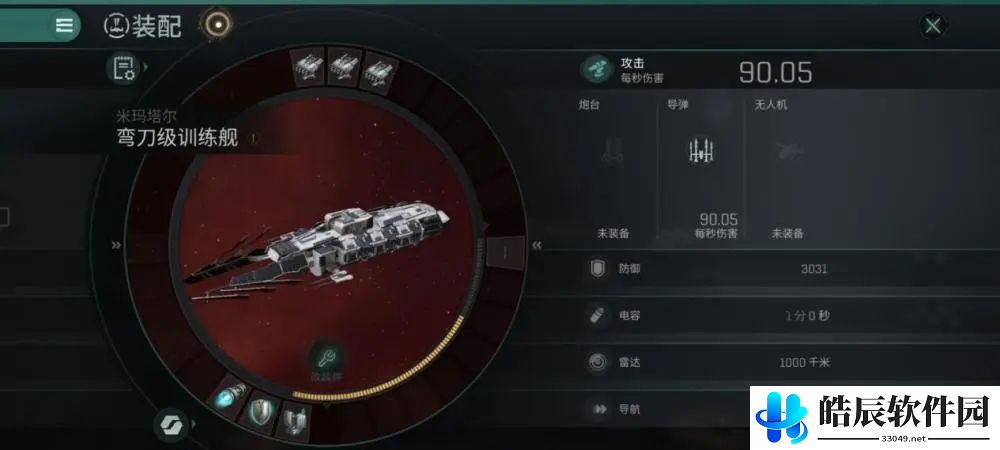Expand arrow next to fitting settings icon
Screen dimensions: 1000x450
point(146,67)
